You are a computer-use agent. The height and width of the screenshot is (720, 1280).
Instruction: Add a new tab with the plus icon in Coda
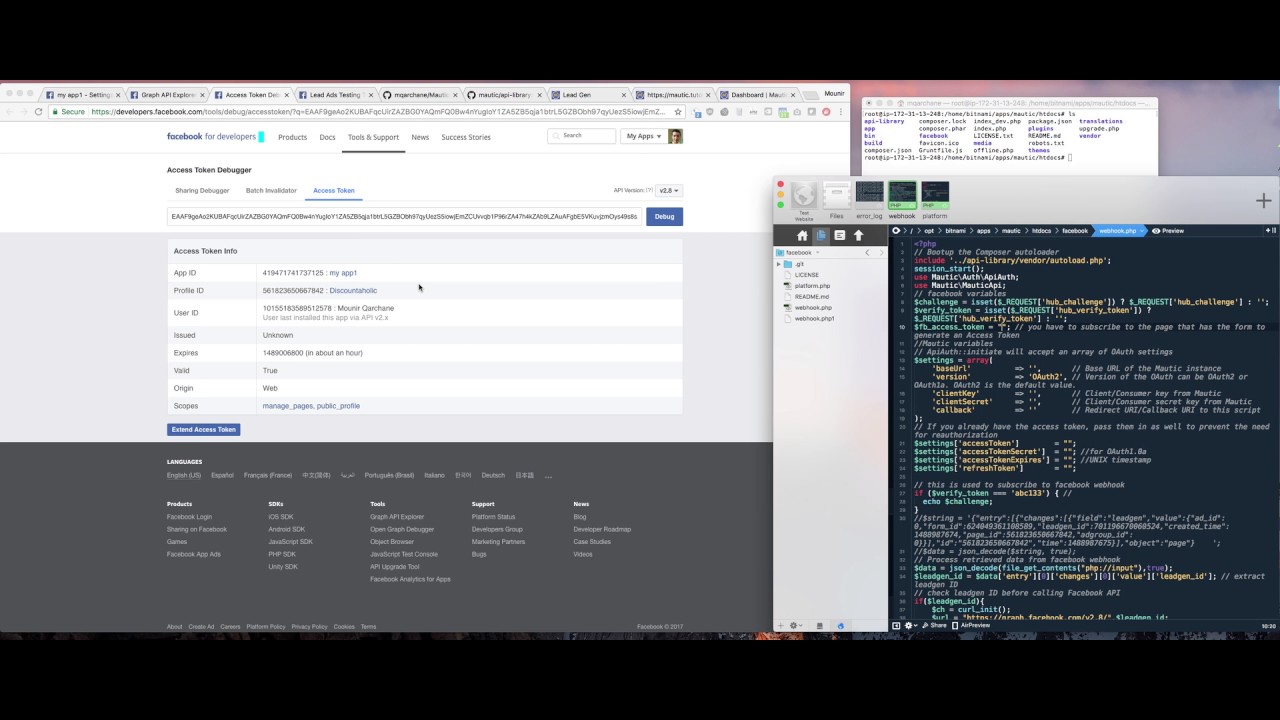pos(1263,201)
